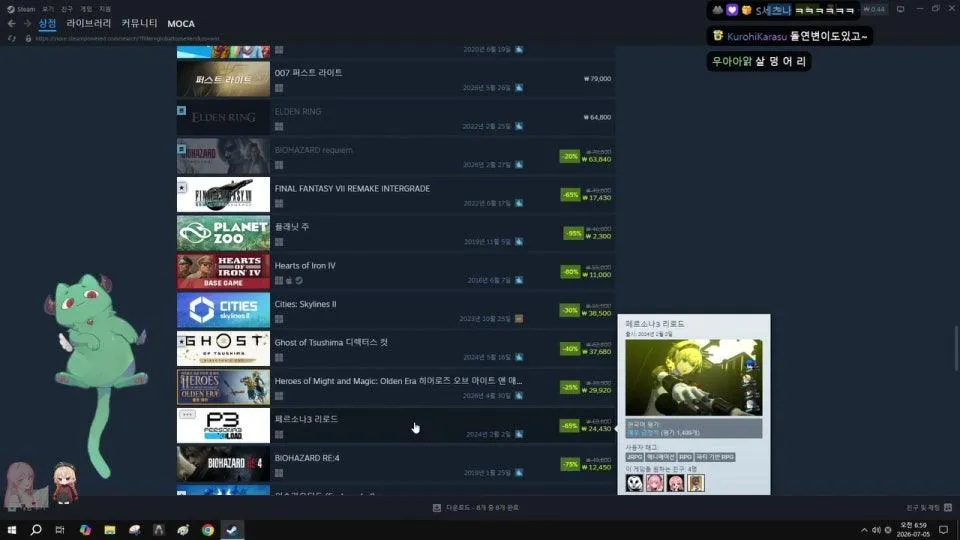Open FINAL FANTASY VII REMAKE INTERGRADE title
The height and width of the screenshot is (540, 960).
pos(352,189)
